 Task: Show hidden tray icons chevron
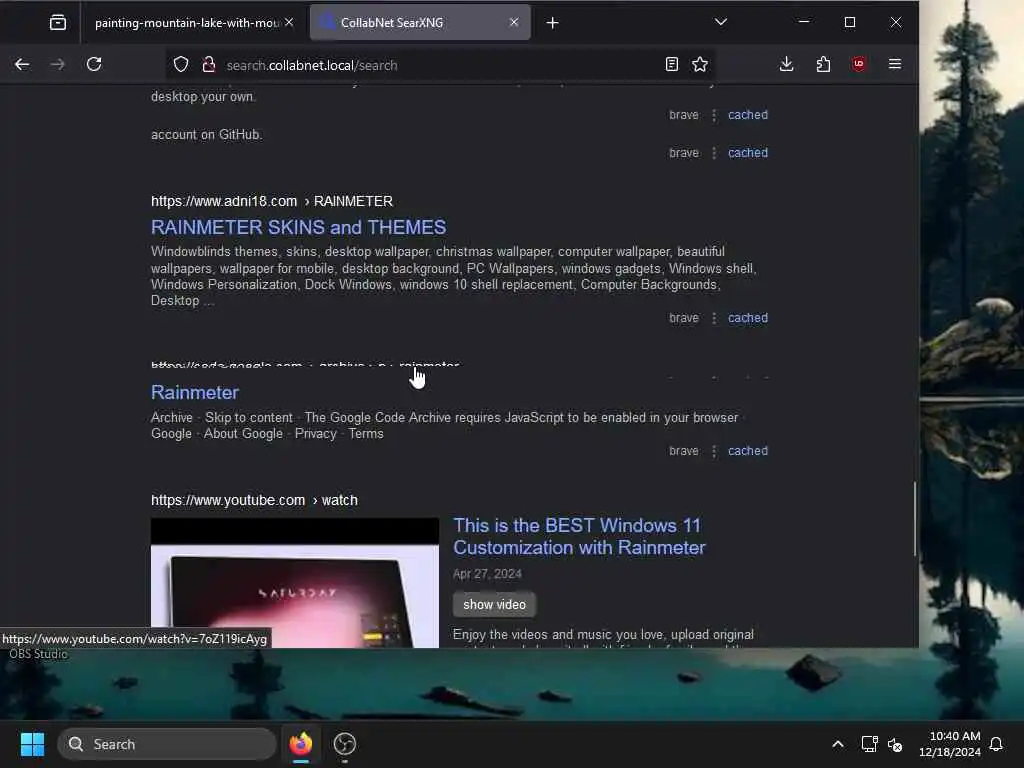coord(837,744)
